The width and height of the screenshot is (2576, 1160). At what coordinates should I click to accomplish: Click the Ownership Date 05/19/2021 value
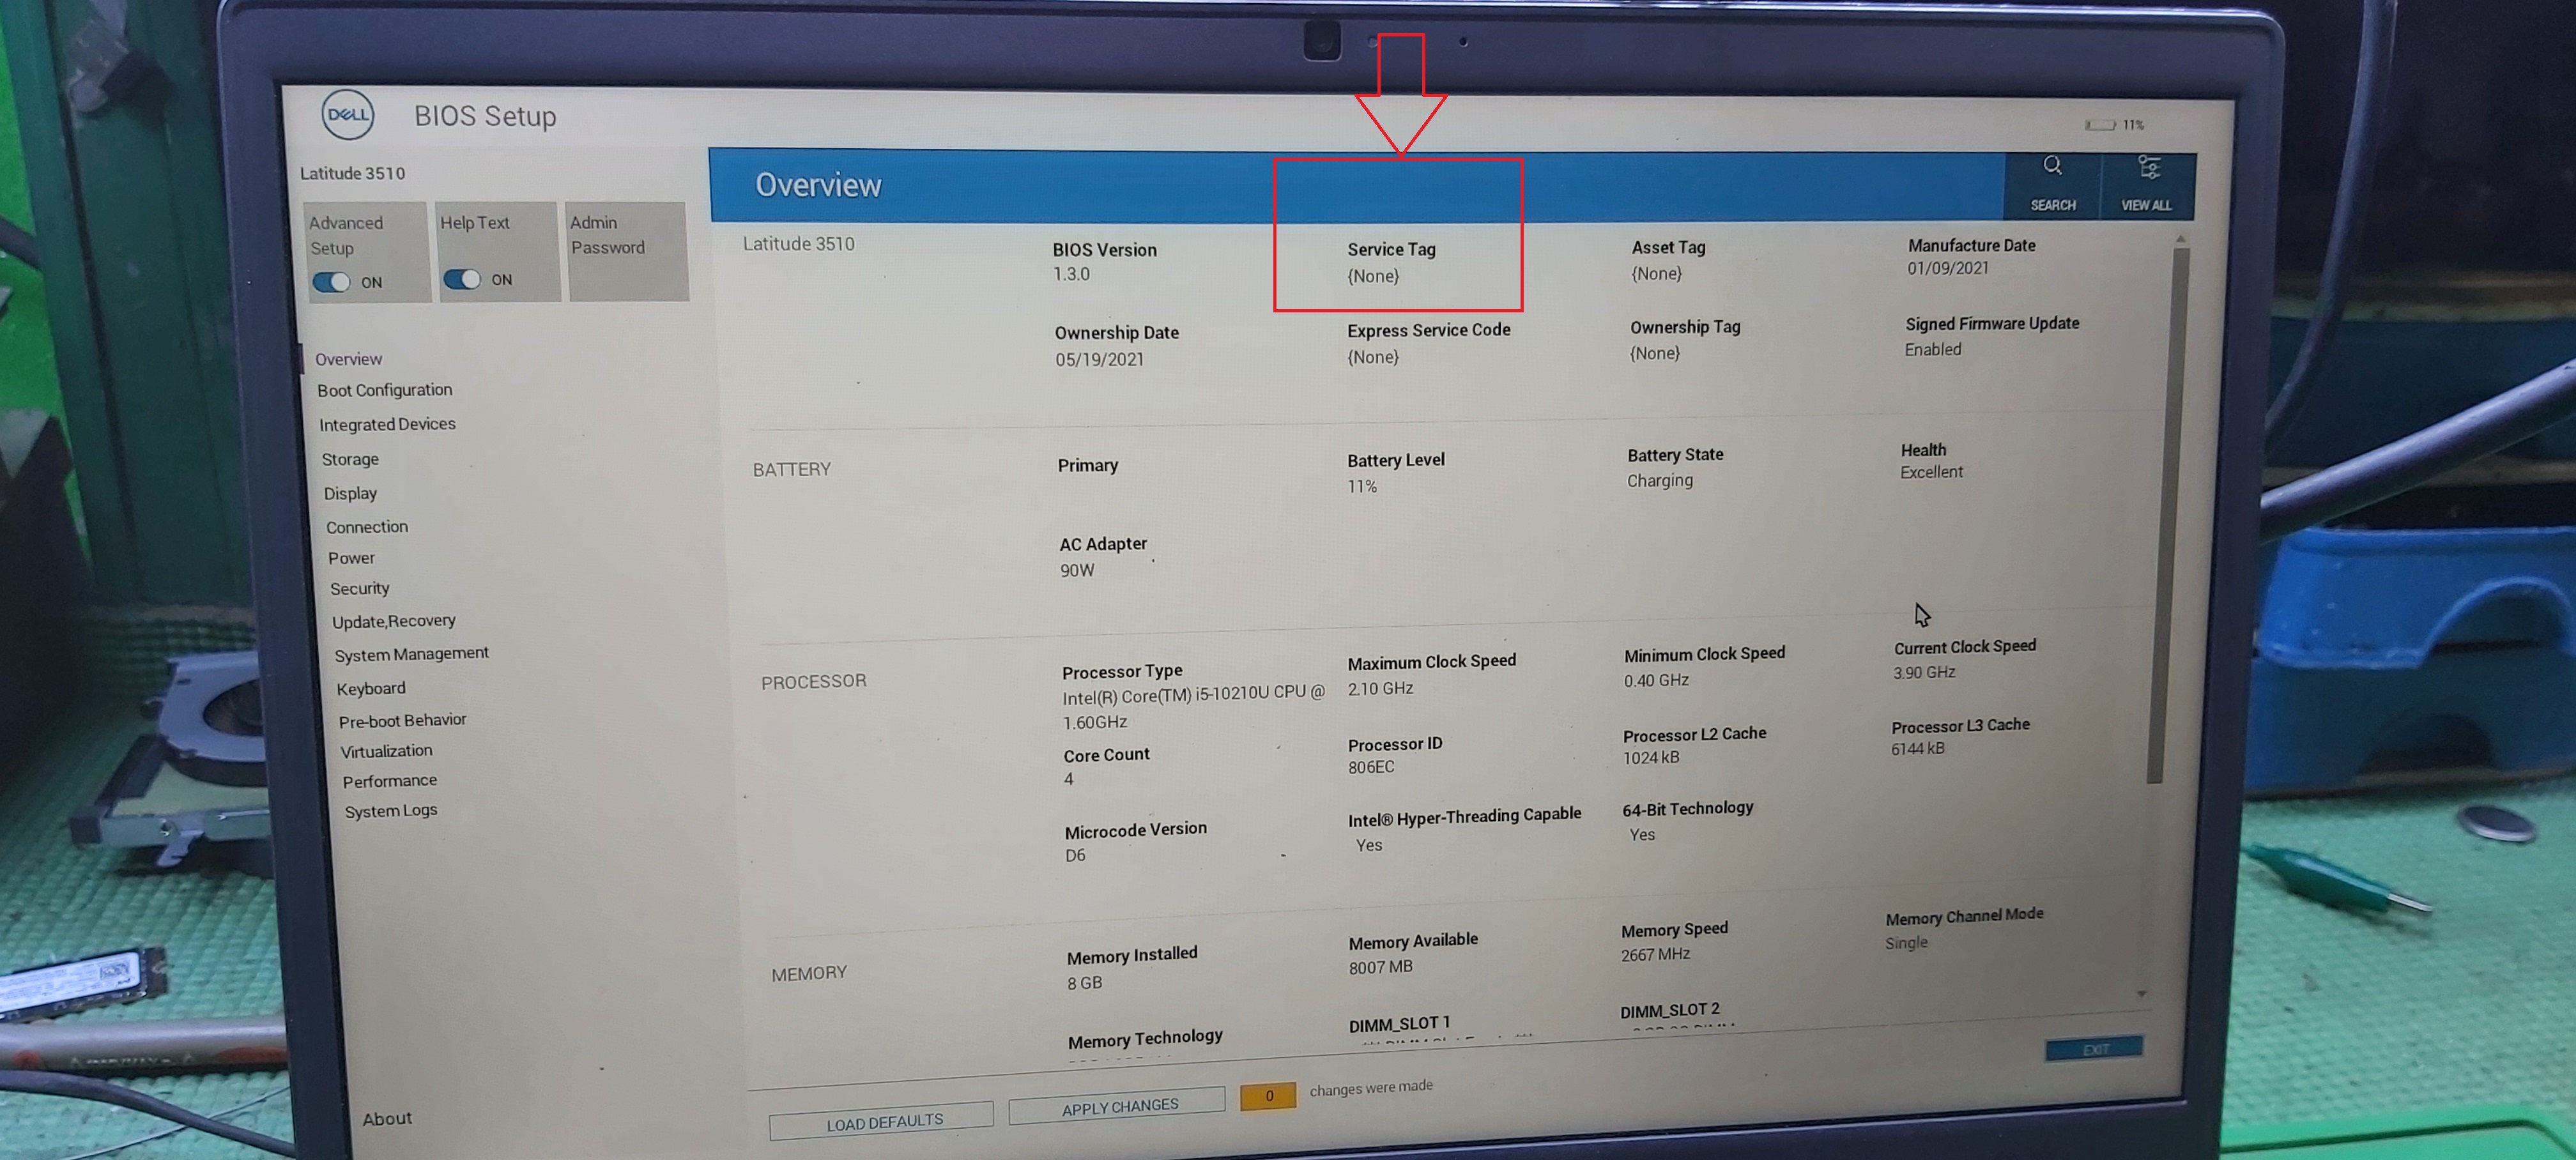[1099, 359]
